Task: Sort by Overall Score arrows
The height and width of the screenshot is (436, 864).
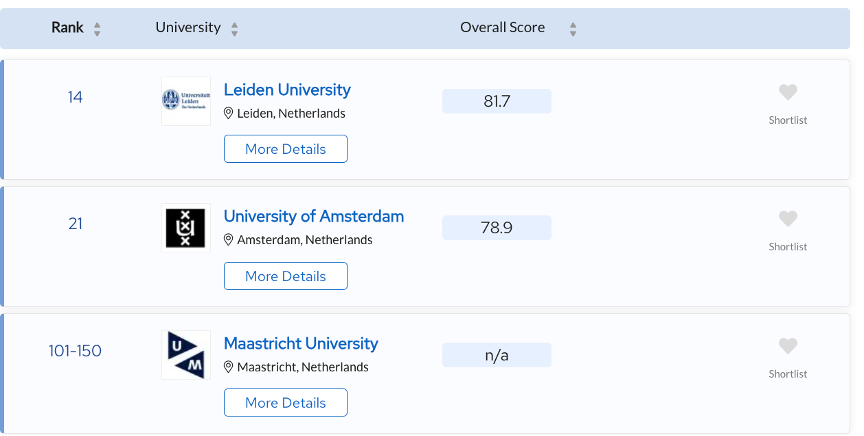Action: [x=573, y=29]
